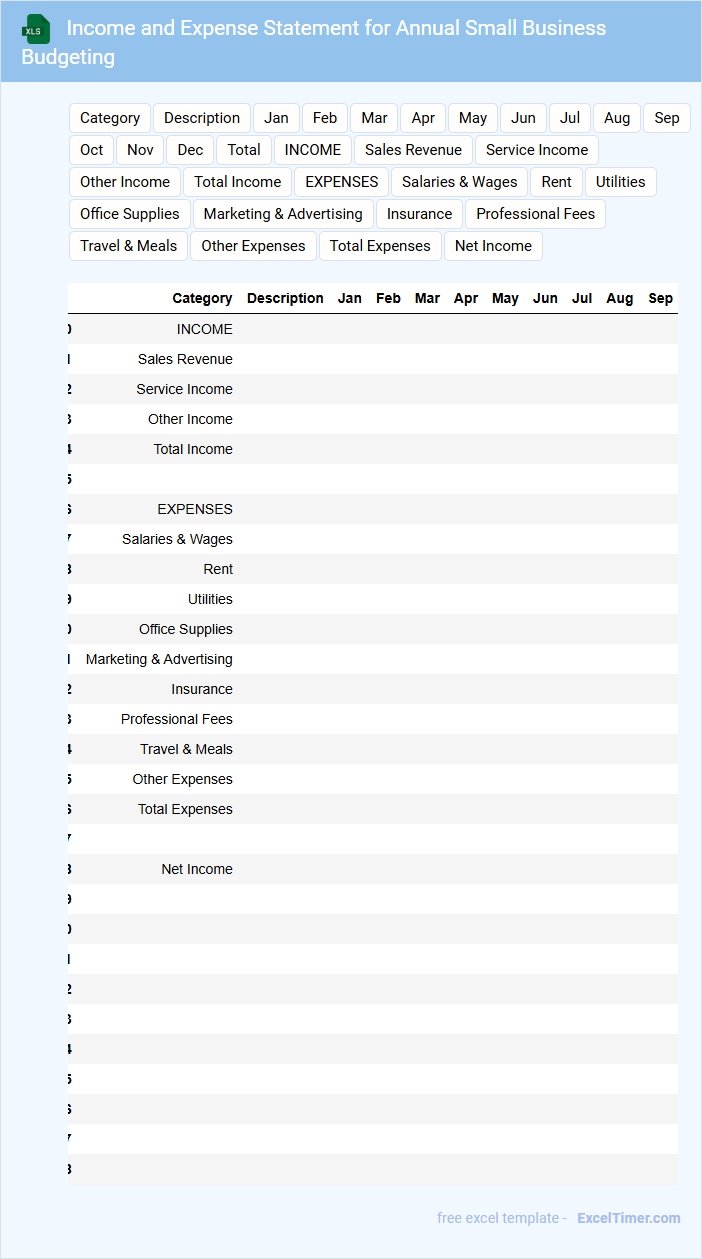Viewport: 702px width, 1259px height.
Task: Open the Office Supplies tag
Action: [x=130, y=214]
